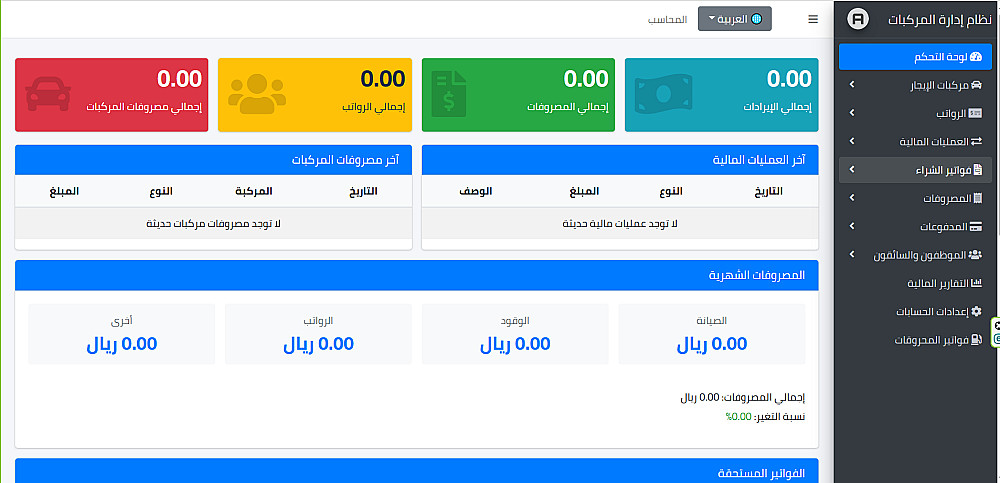The image size is (1000, 483).
Task: Click the الوقود expense tile
Action: 515,334
